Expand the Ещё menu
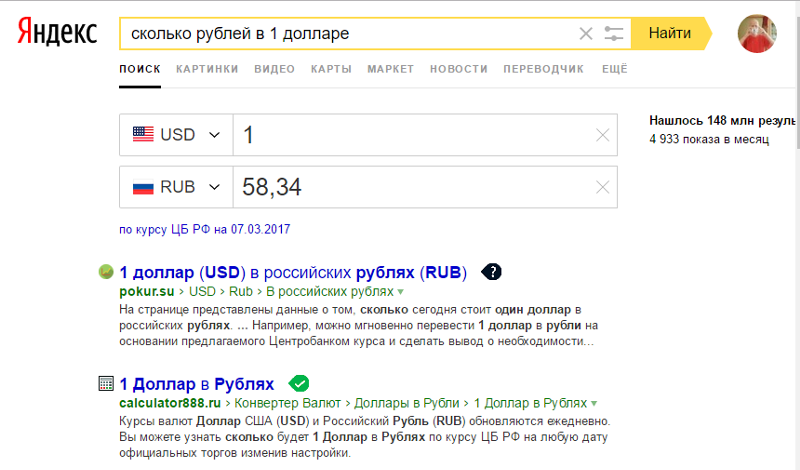Image resolution: width=800 pixels, height=470 pixels. click(x=614, y=69)
